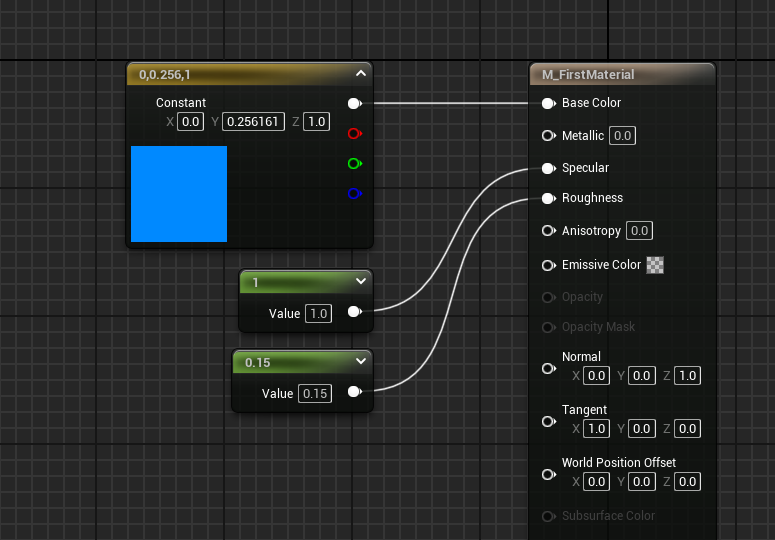
Task: Click the Normal Y value field
Action: [x=642, y=375]
